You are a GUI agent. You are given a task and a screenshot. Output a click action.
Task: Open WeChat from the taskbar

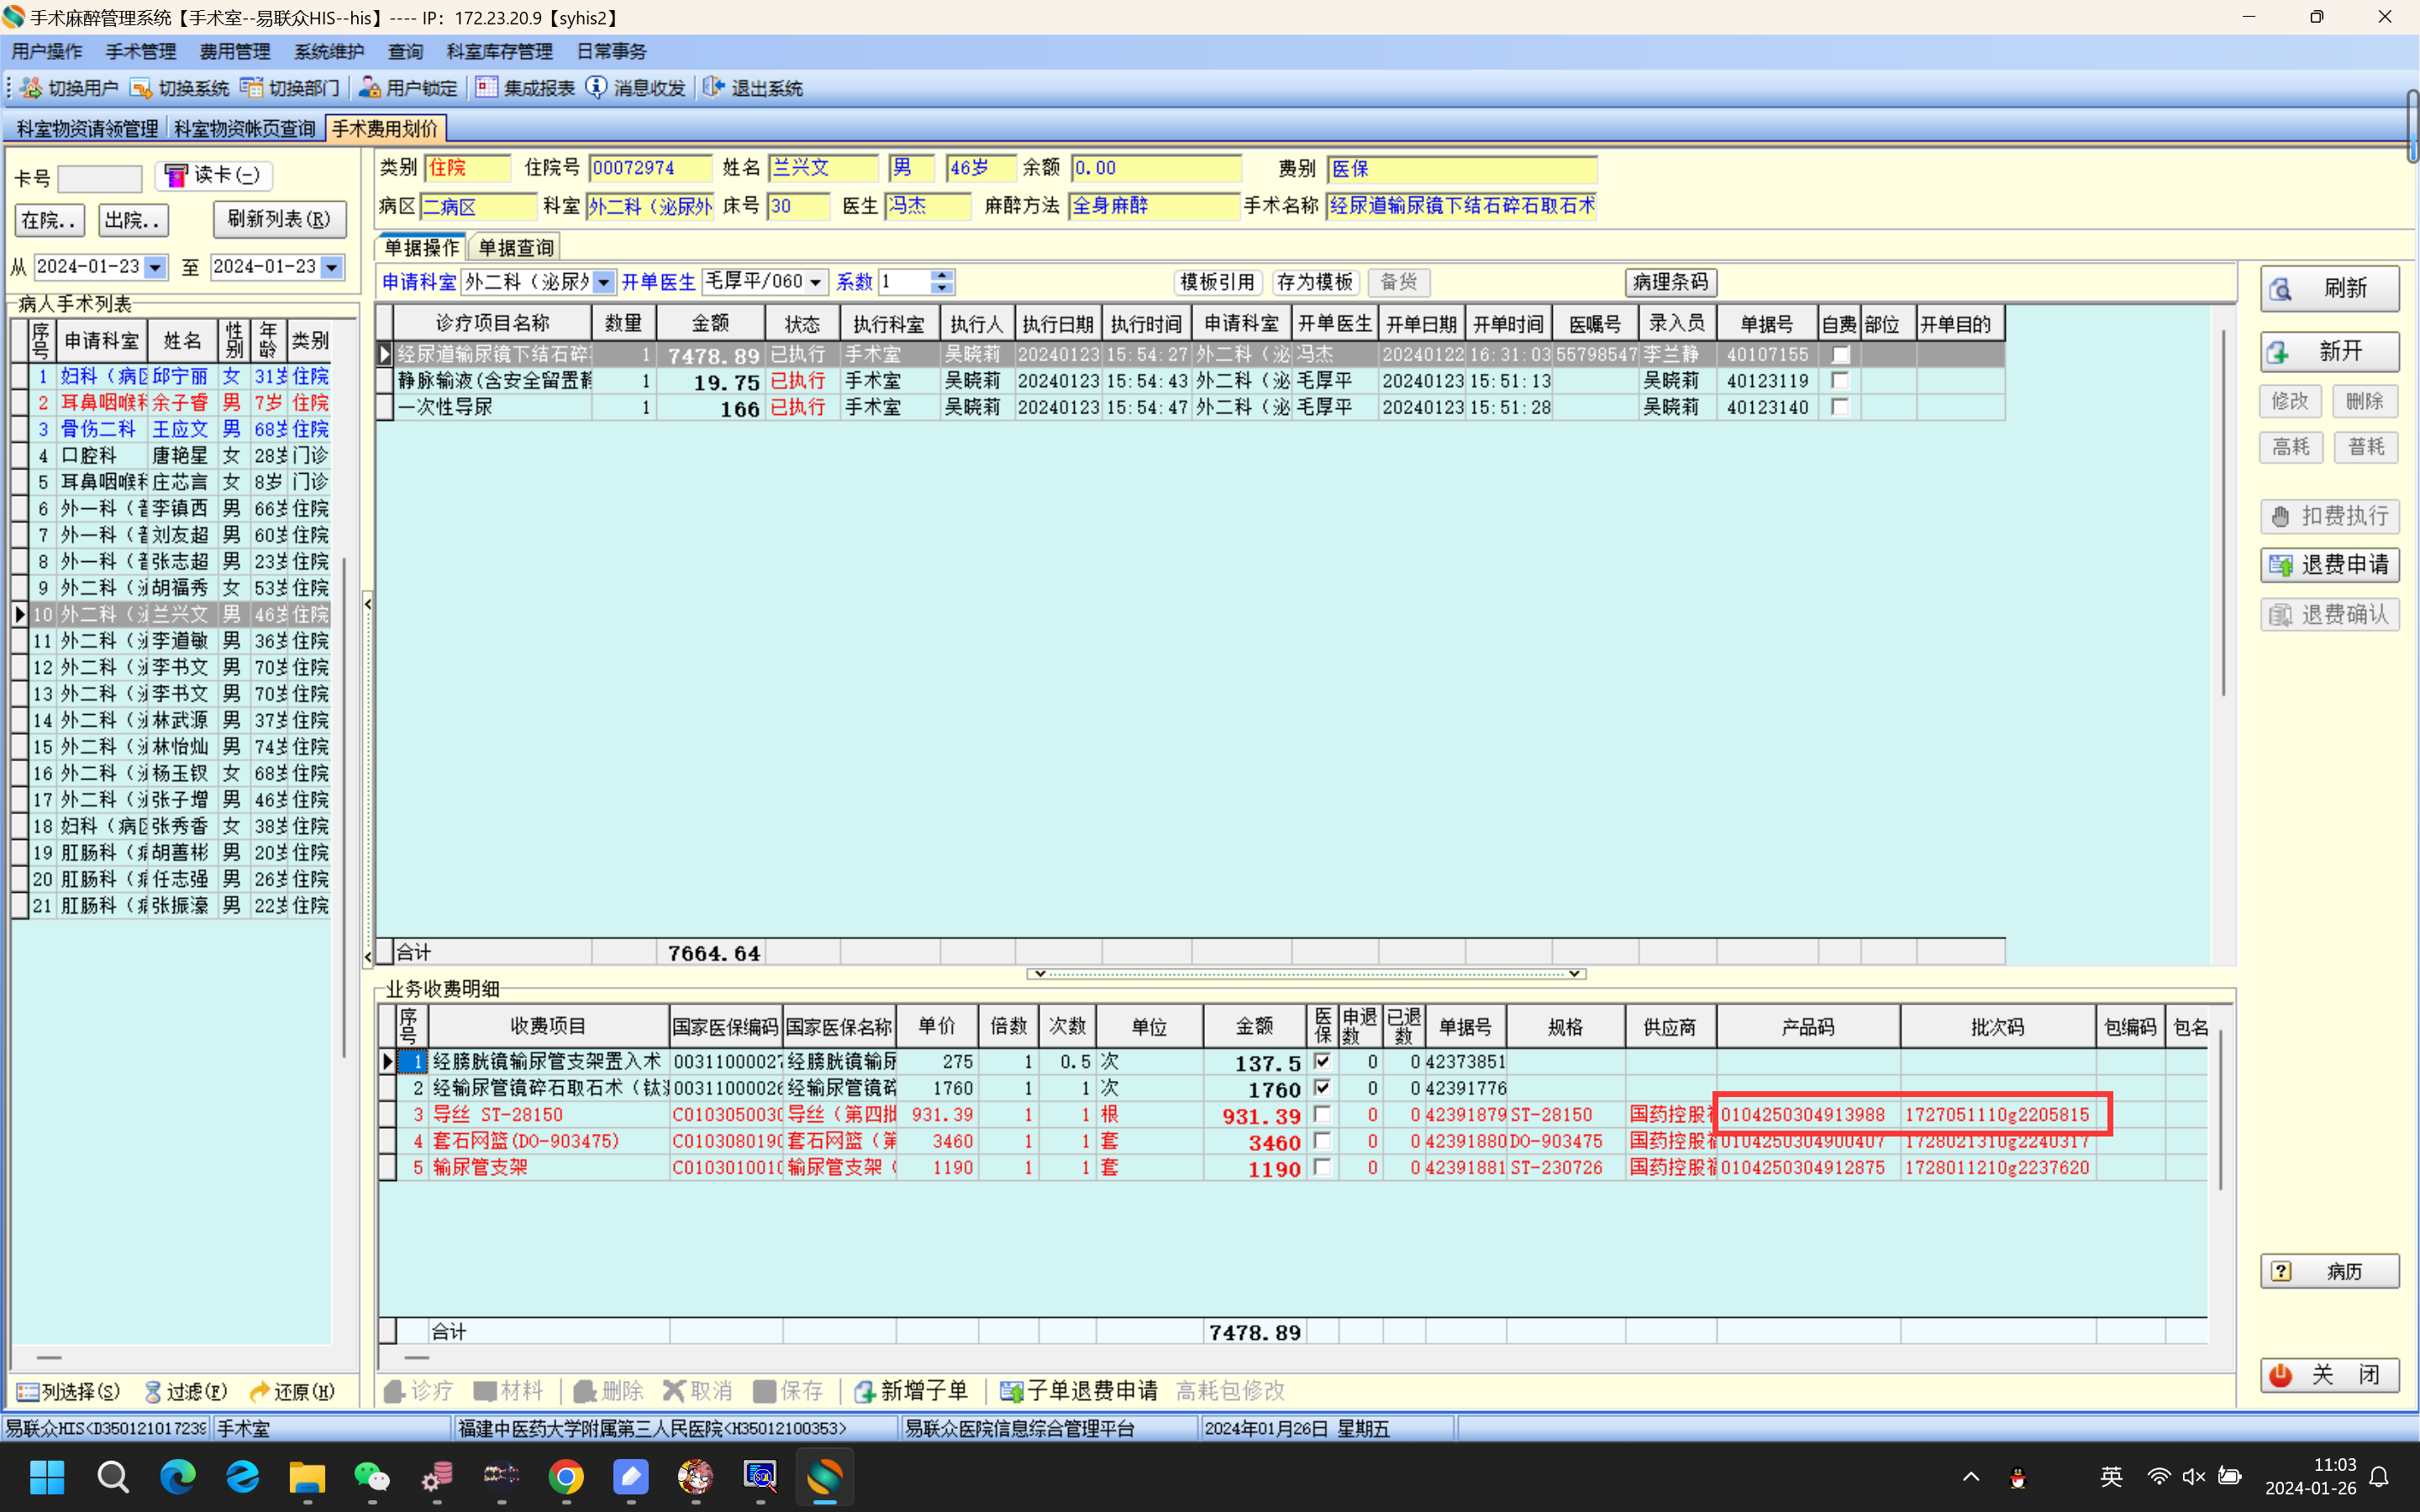tap(372, 1477)
